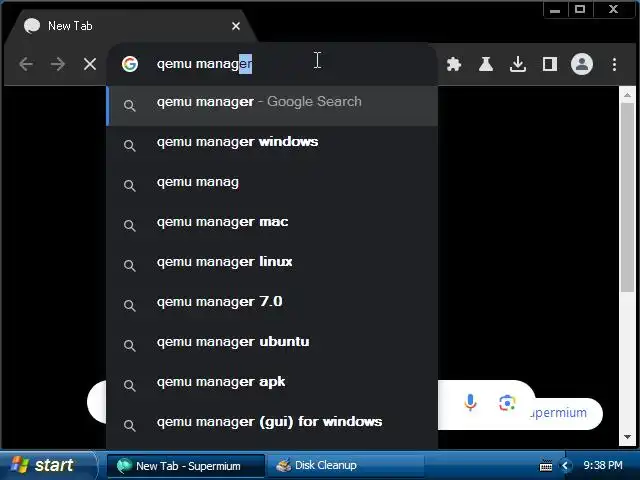Image resolution: width=640 pixels, height=480 pixels.
Task: Open the profile avatar menu
Action: (x=582, y=64)
